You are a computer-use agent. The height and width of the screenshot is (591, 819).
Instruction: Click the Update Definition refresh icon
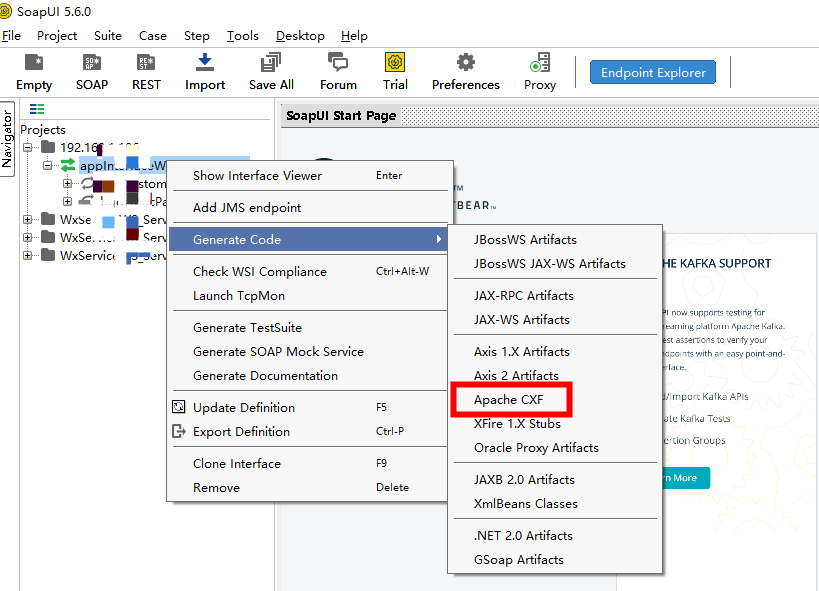179,407
